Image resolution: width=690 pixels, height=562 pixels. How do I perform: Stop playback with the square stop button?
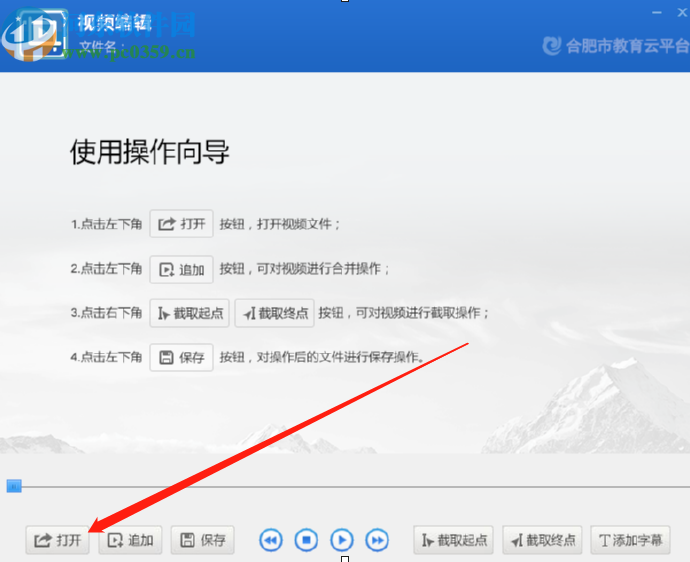pyautogui.click(x=306, y=540)
